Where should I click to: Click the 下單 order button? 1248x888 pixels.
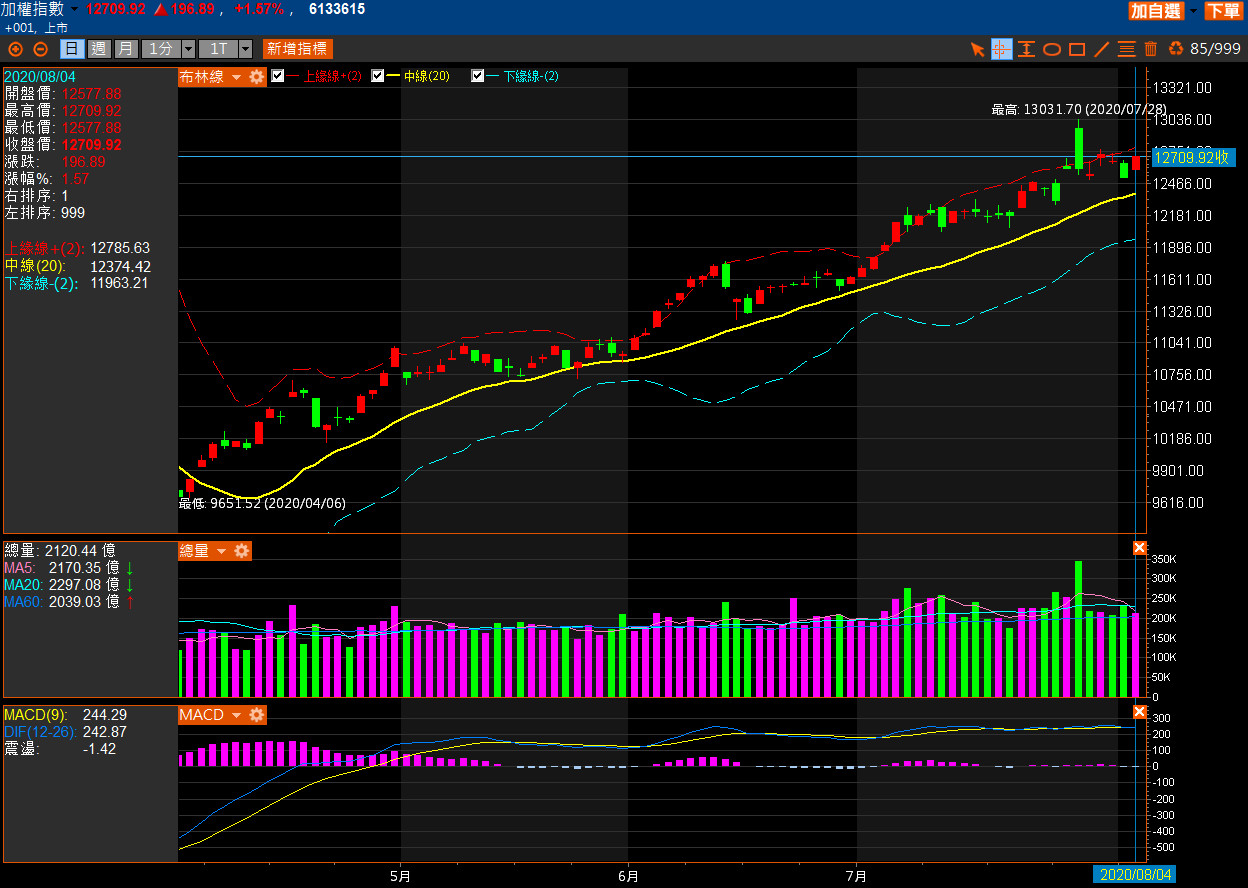pyautogui.click(x=1222, y=11)
